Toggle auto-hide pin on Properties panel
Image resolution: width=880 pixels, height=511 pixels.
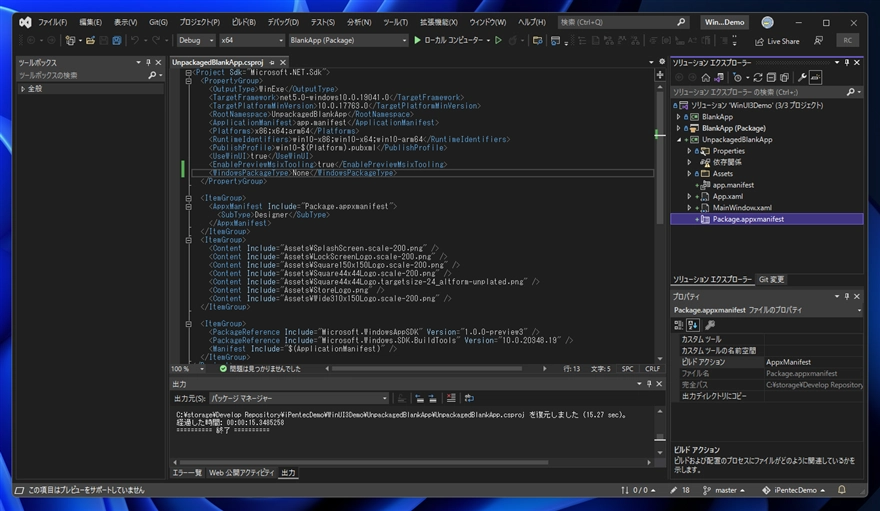(x=847, y=296)
